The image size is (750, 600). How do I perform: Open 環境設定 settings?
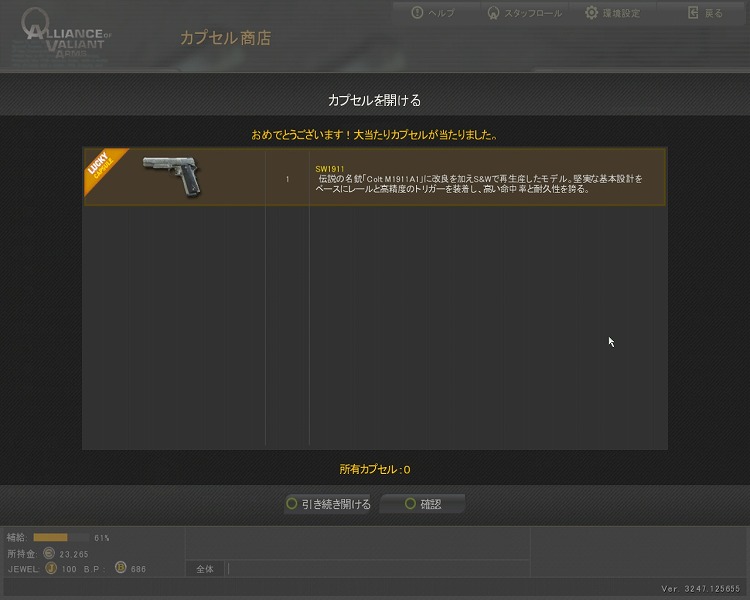[621, 13]
